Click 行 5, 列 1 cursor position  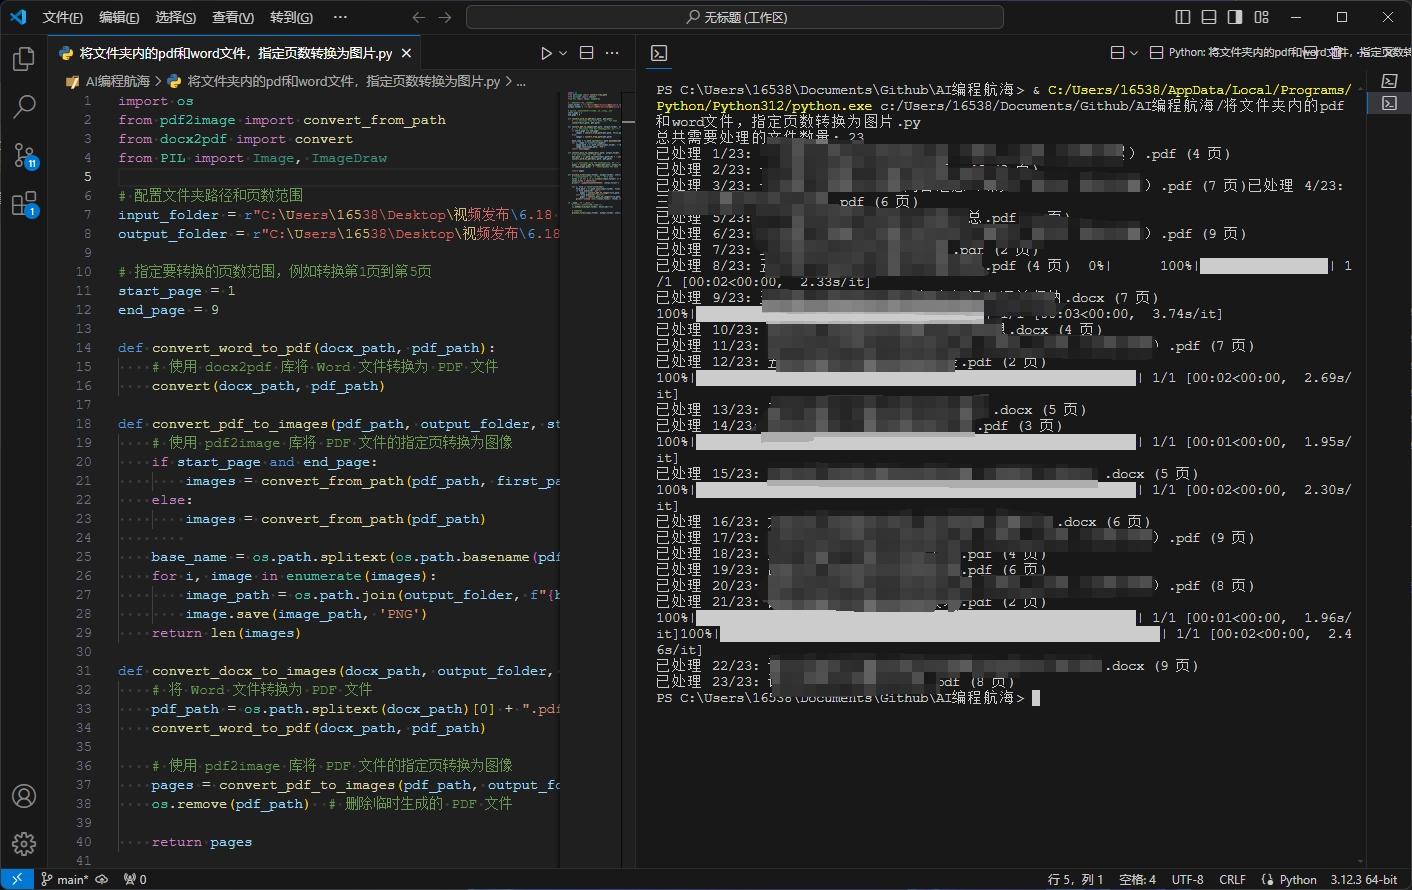click(x=1075, y=880)
